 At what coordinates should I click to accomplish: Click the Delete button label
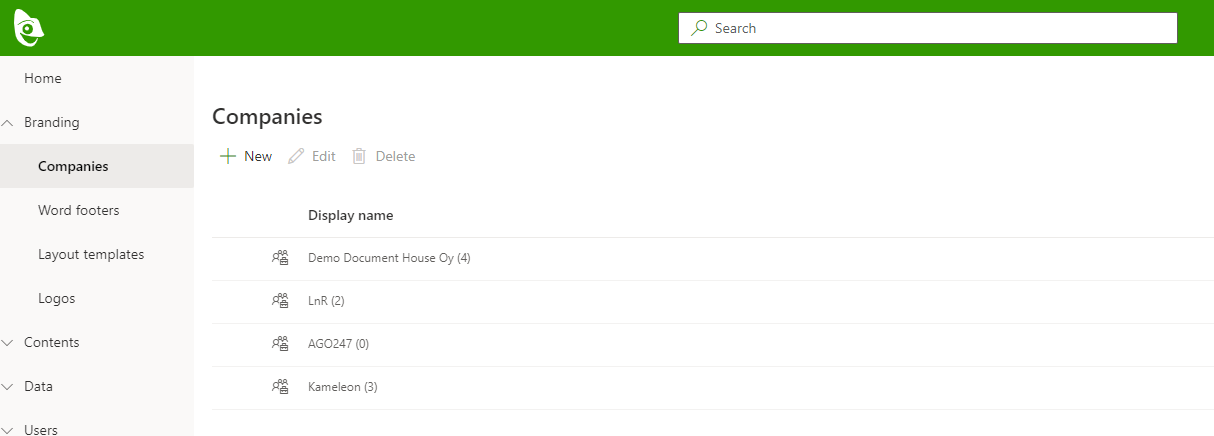pyautogui.click(x=395, y=156)
